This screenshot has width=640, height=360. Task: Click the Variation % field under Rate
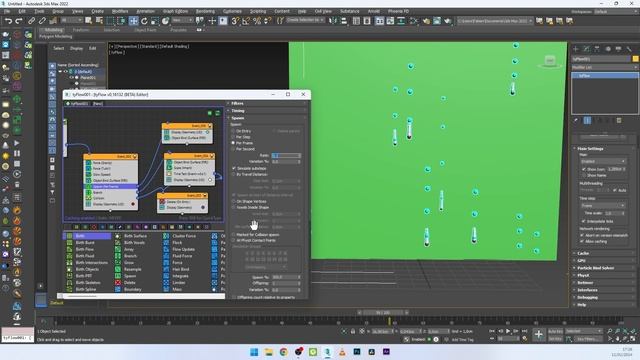[x=286, y=162]
